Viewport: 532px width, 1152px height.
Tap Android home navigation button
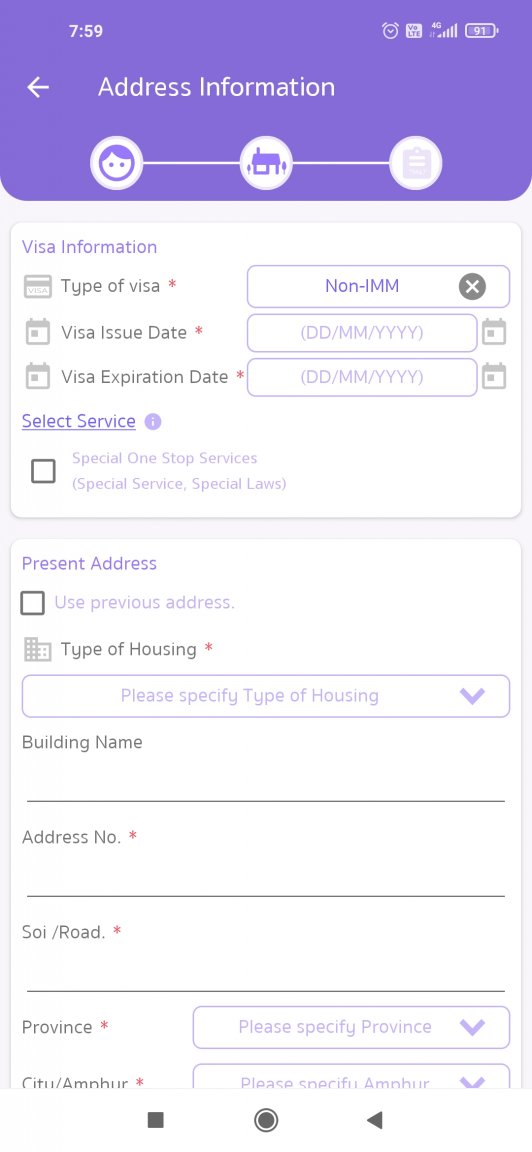(265, 1120)
